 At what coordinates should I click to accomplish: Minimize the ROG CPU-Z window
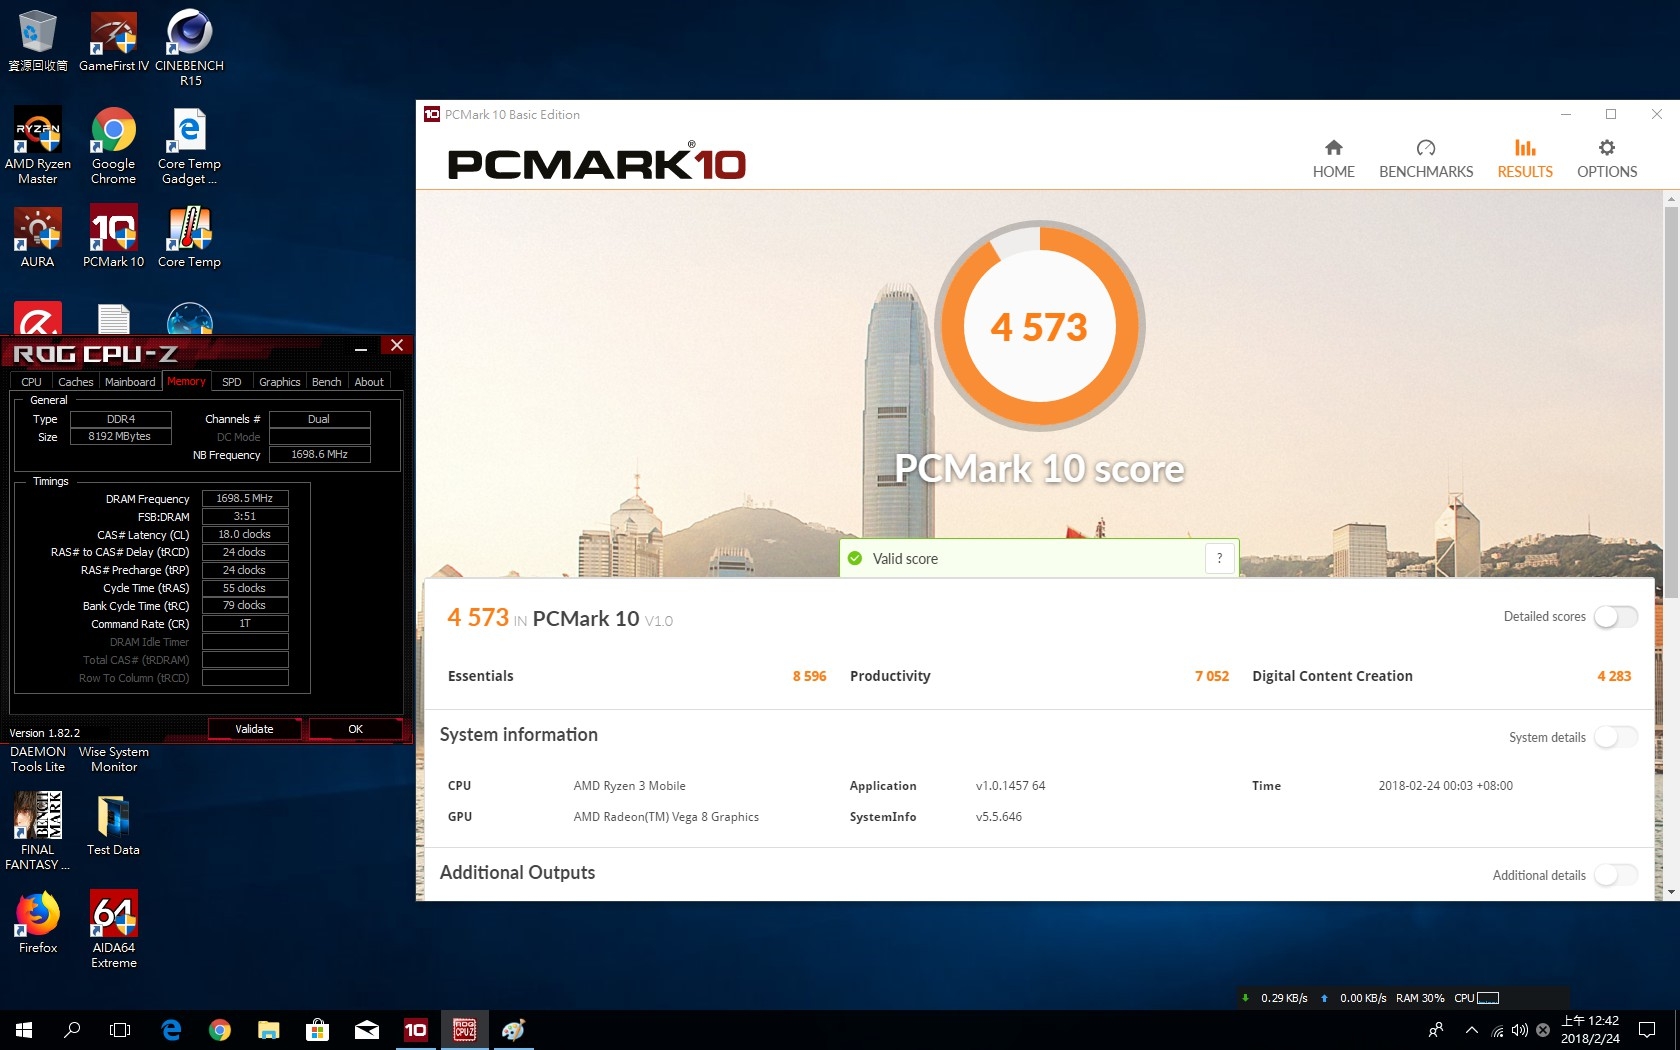coord(361,347)
